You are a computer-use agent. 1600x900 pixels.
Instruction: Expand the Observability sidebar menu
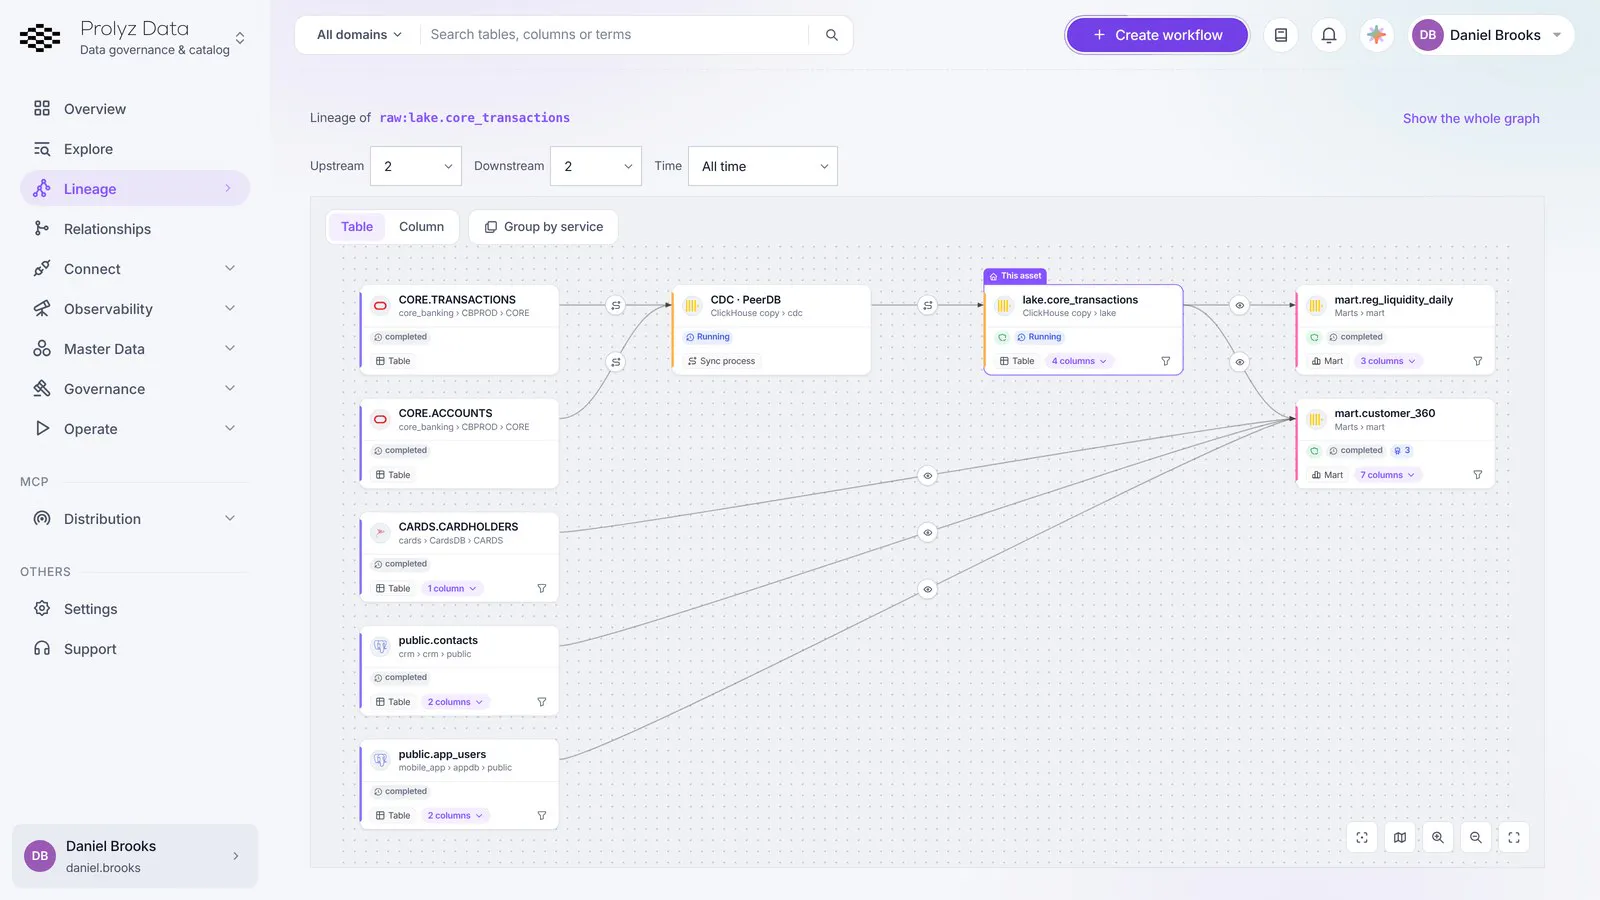(x=135, y=309)
